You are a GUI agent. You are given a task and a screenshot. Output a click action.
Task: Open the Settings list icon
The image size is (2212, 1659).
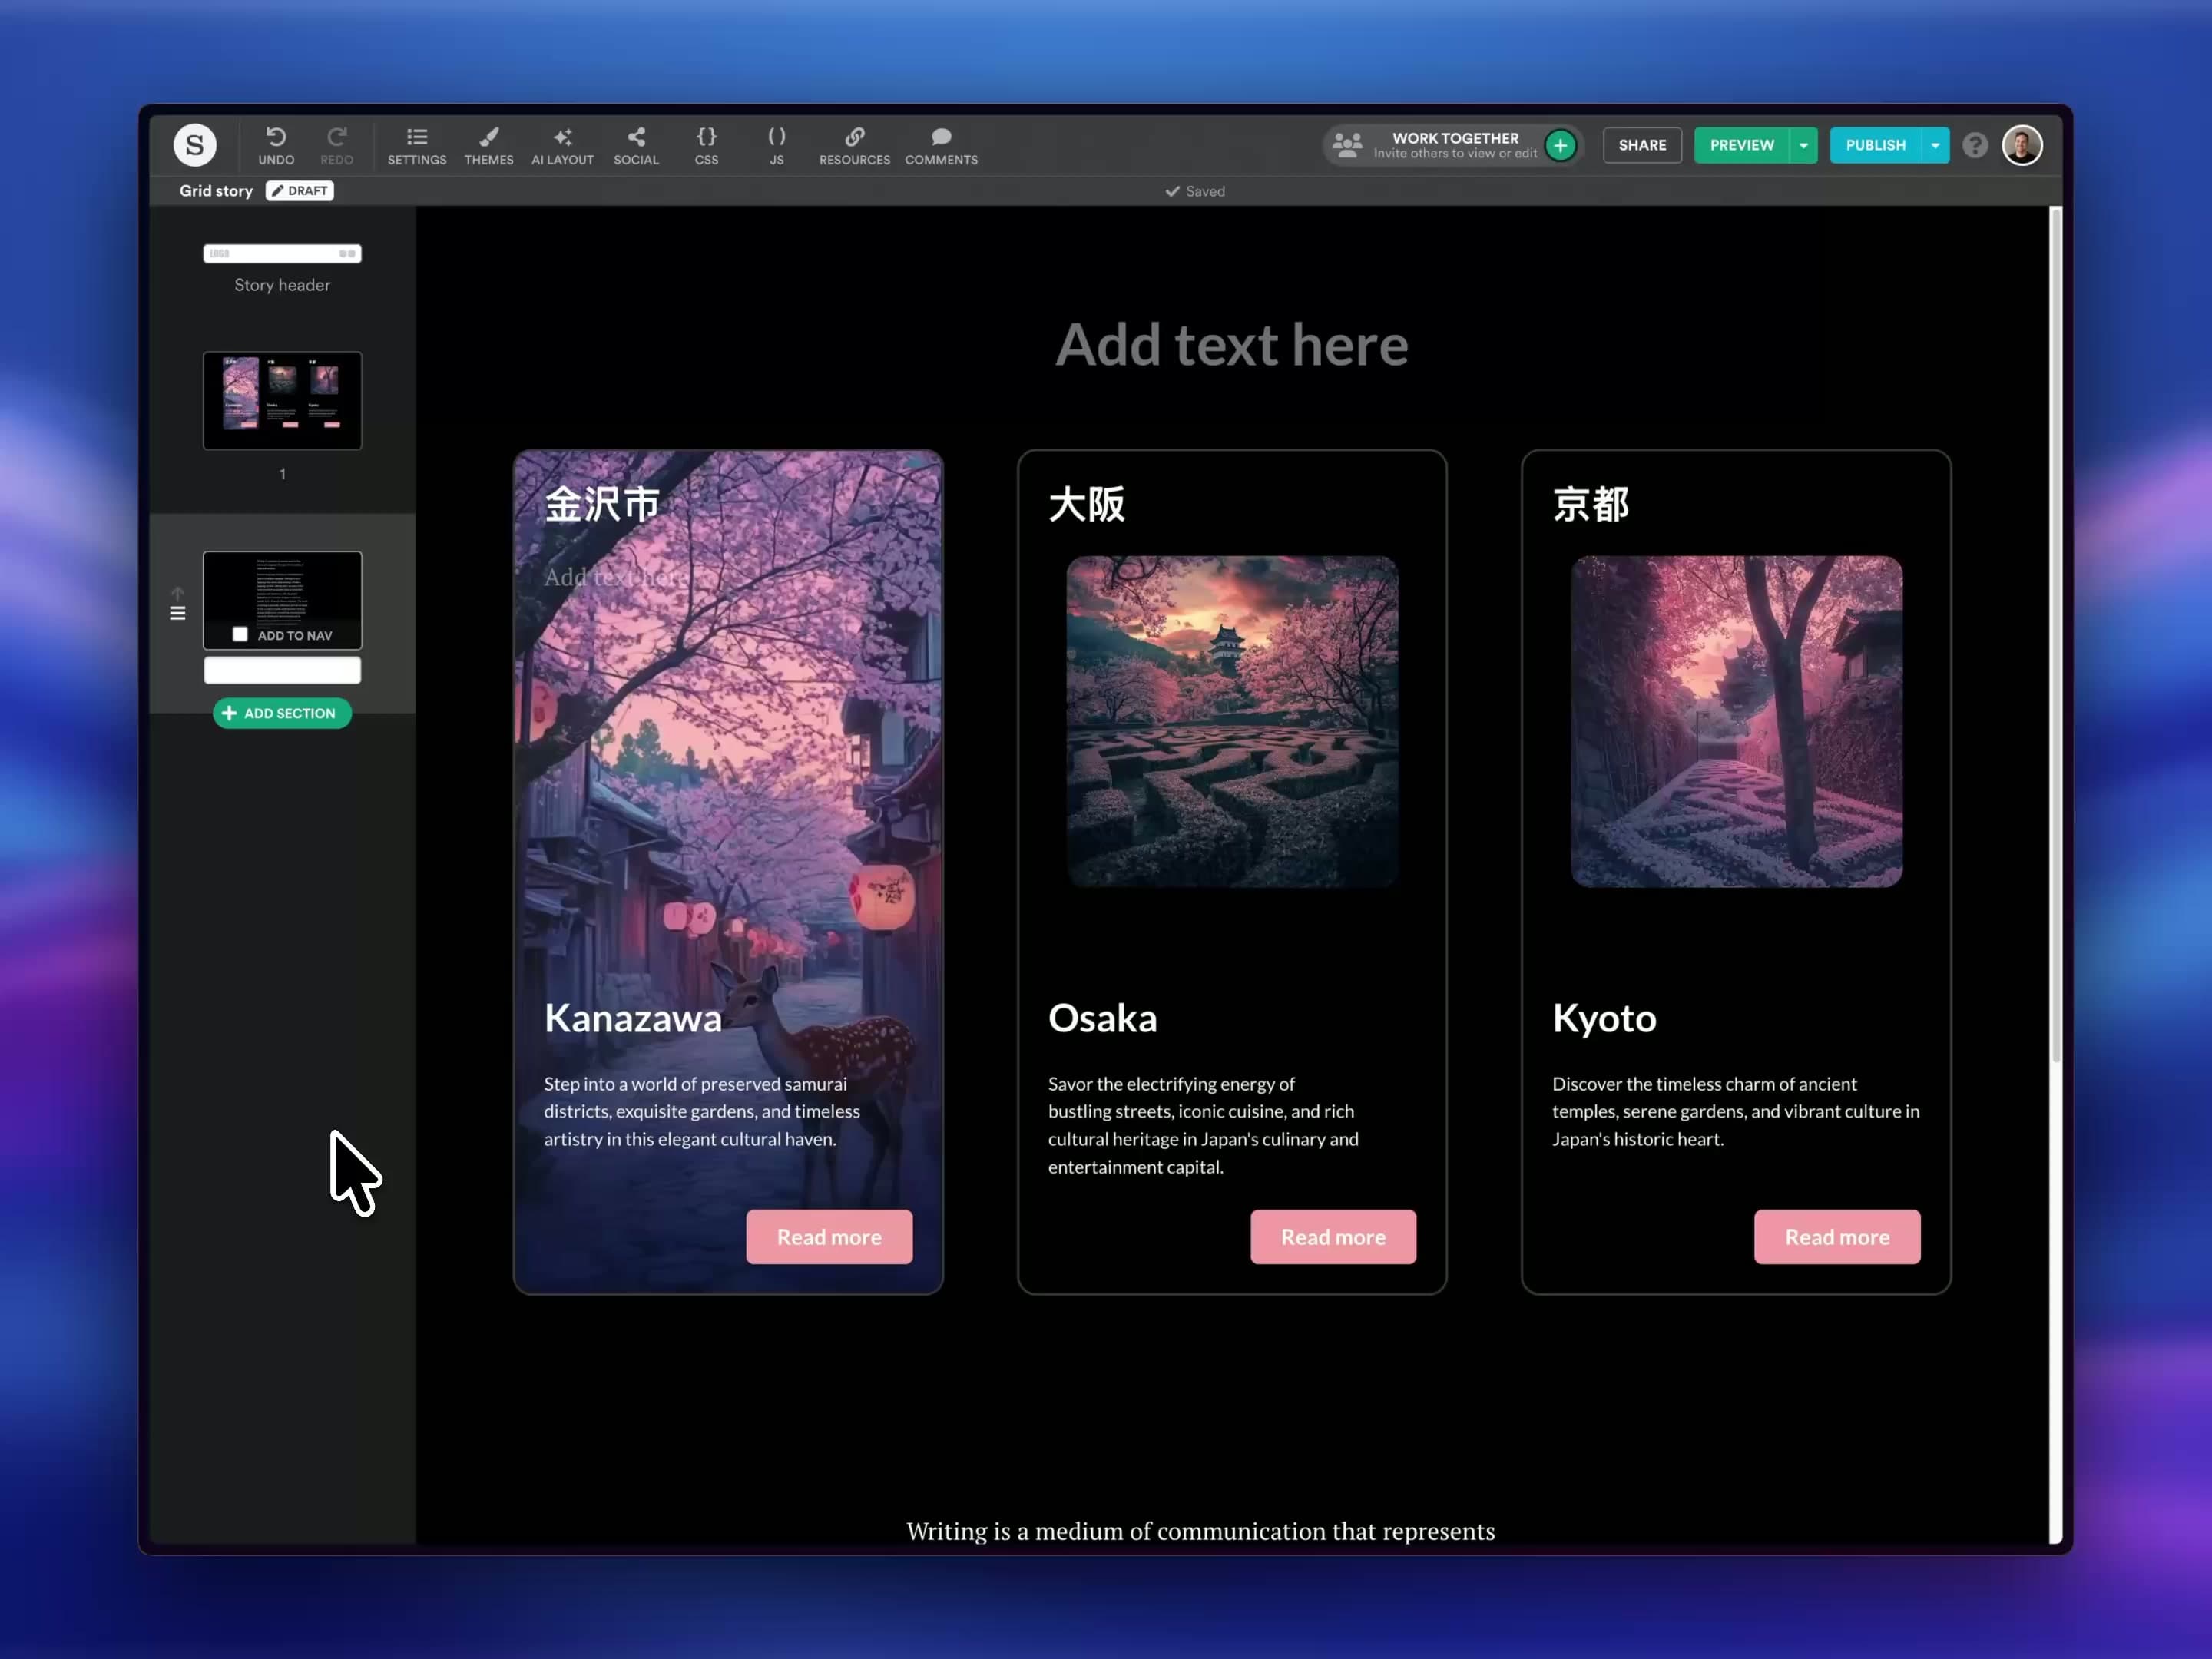click(x=417, y=137)
